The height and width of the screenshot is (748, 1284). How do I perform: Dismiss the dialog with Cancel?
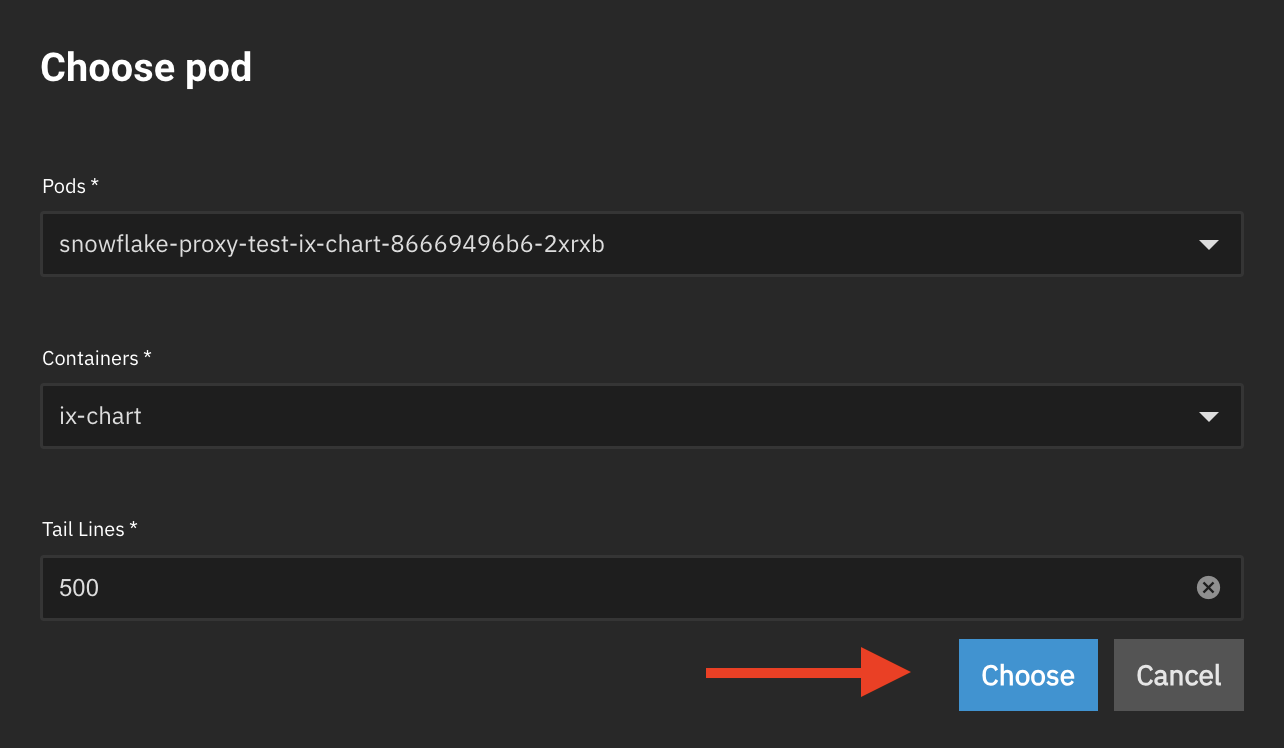click(x=1179, y=675)
